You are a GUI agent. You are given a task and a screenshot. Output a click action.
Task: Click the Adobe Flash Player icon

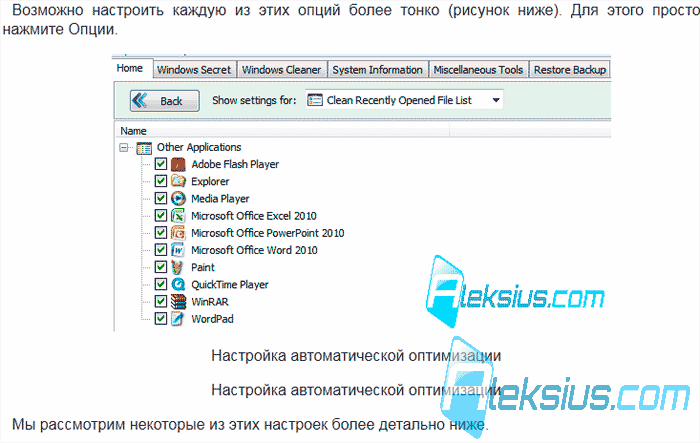point(178,164)
